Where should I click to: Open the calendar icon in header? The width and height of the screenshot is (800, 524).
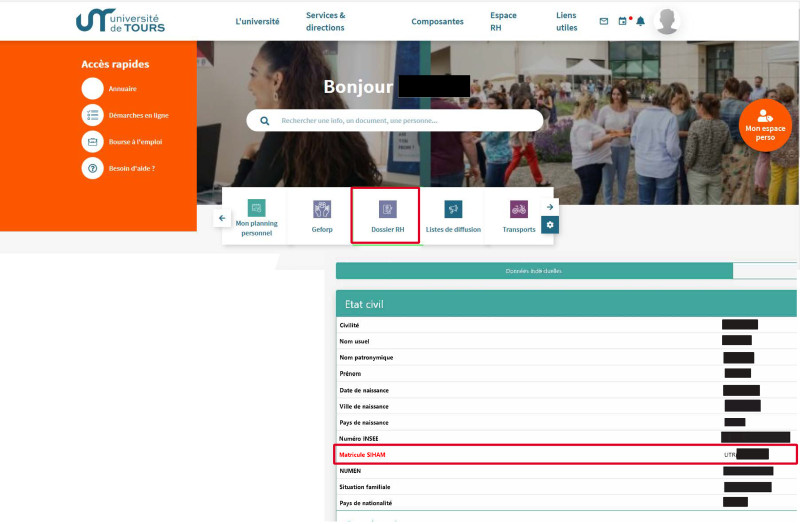pyautogui.click(x=622, y=21)
